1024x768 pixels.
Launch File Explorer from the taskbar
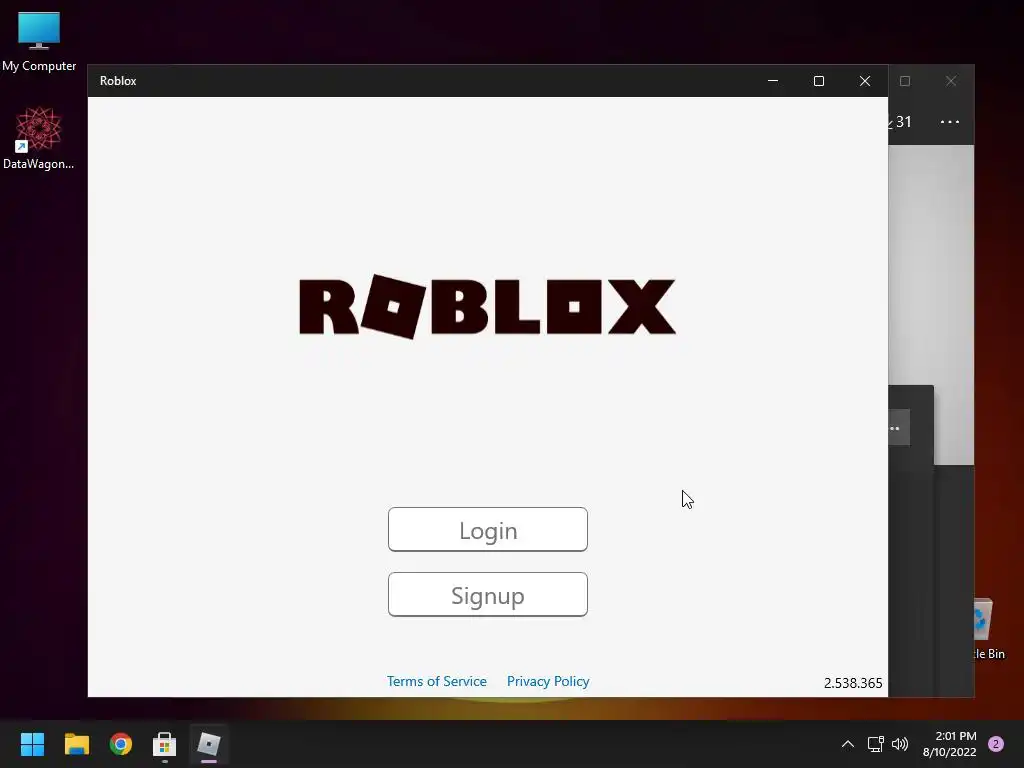coord(76,744)
